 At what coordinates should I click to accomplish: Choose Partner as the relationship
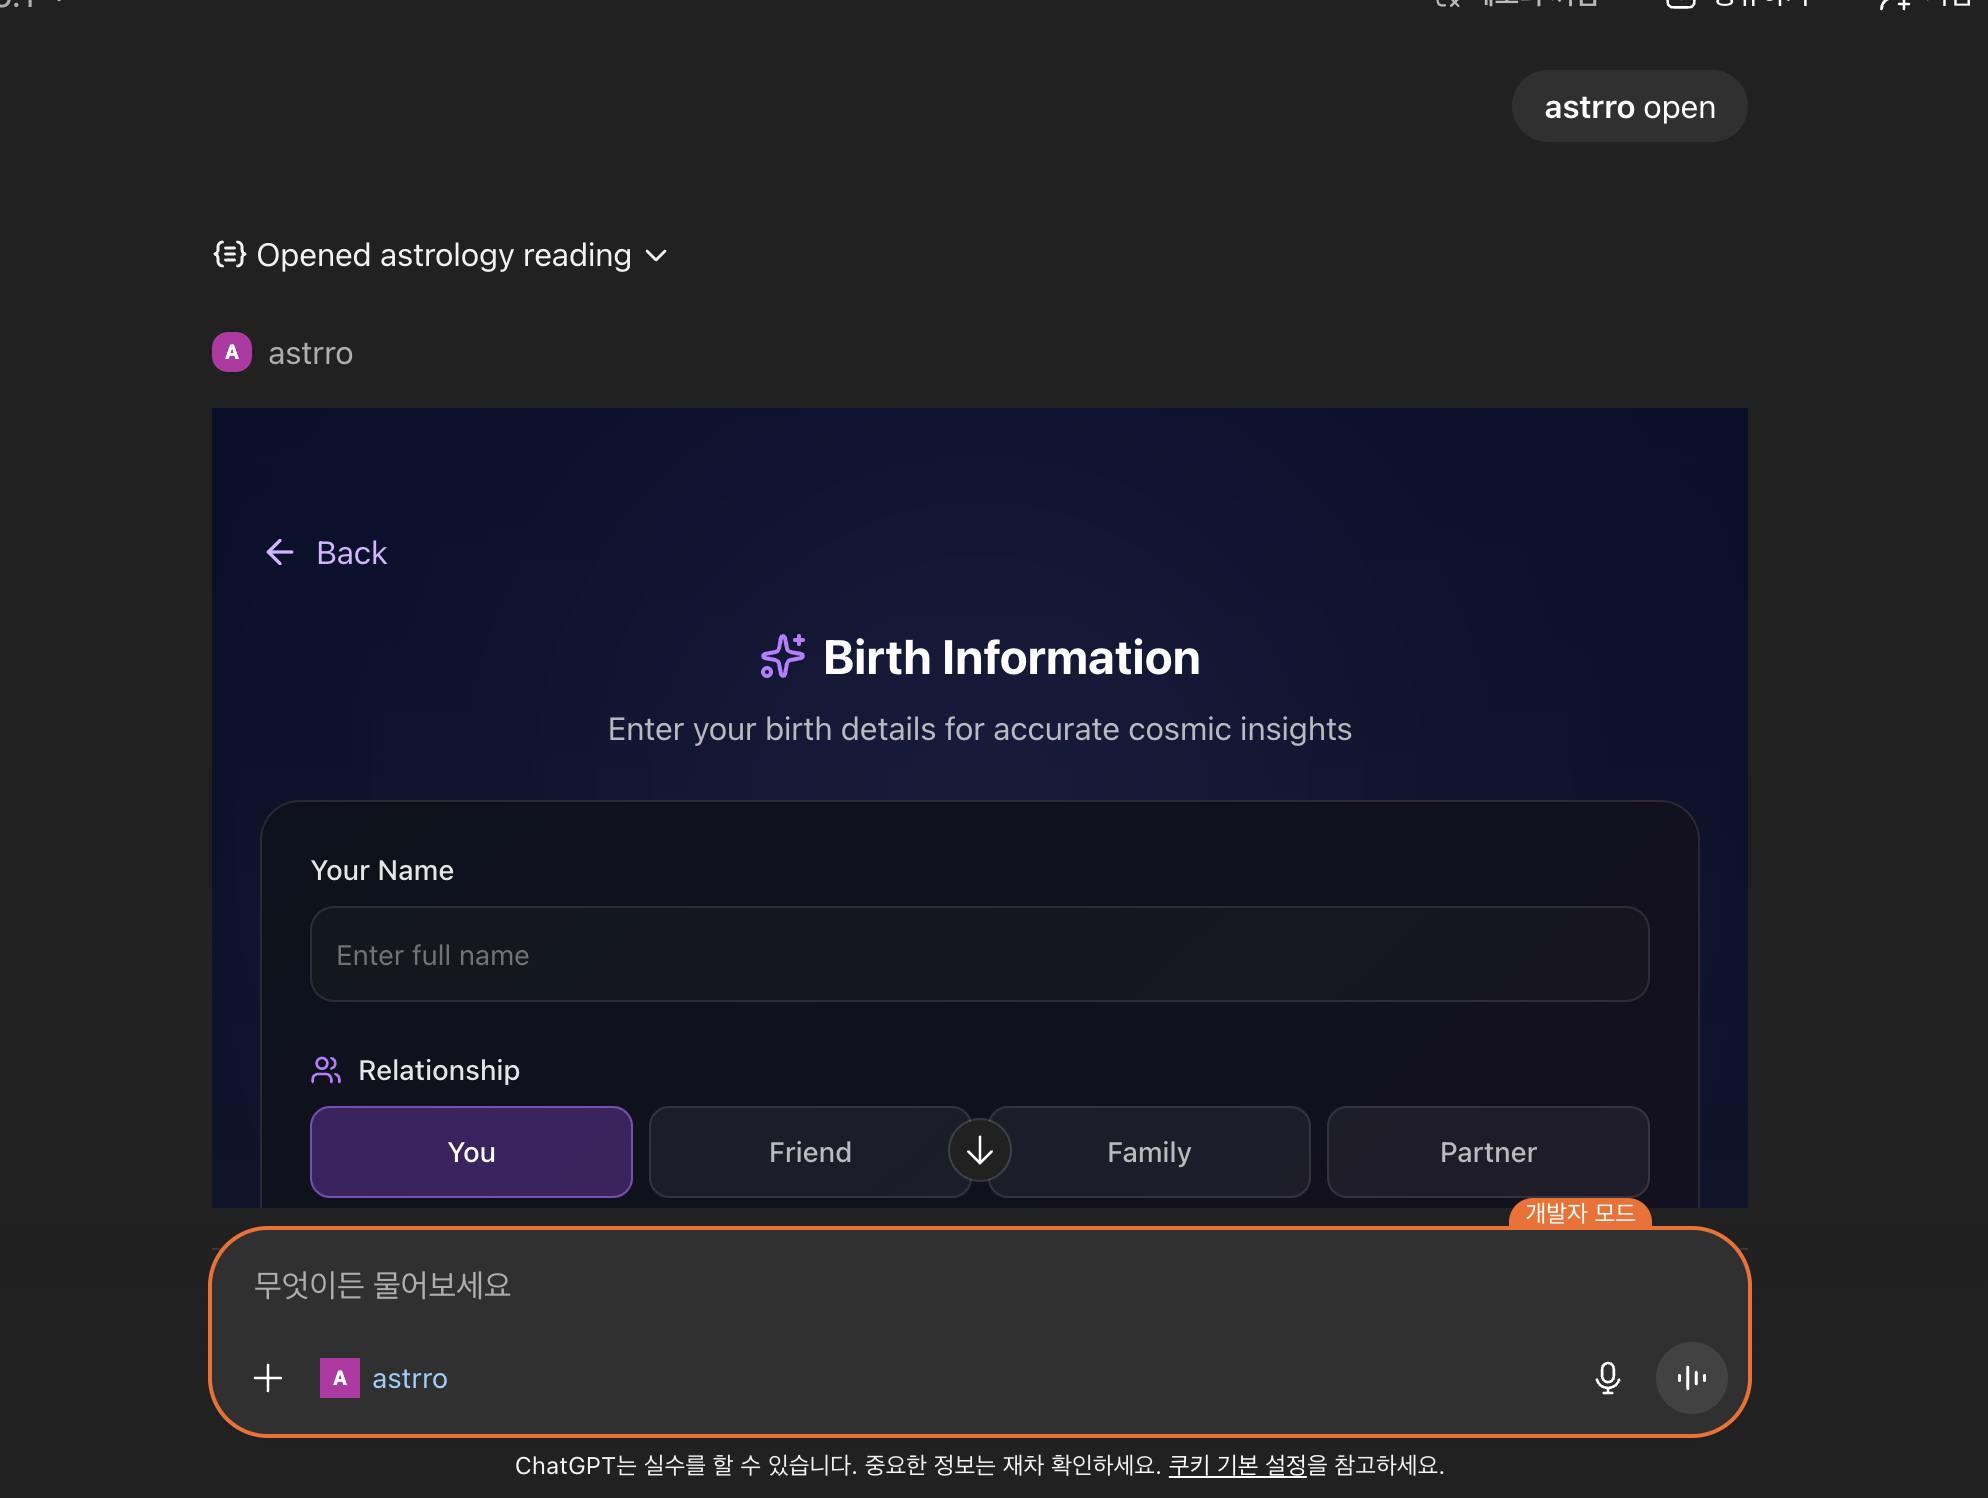tap(1487, 1152)
